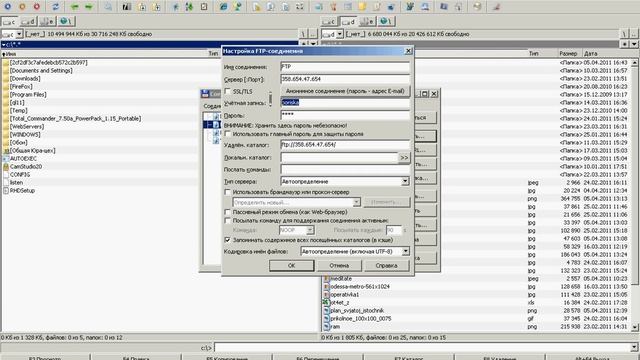Screen dimensions: 640x360
Task: Open file search via magnifier icon
Action: [108, 7]
